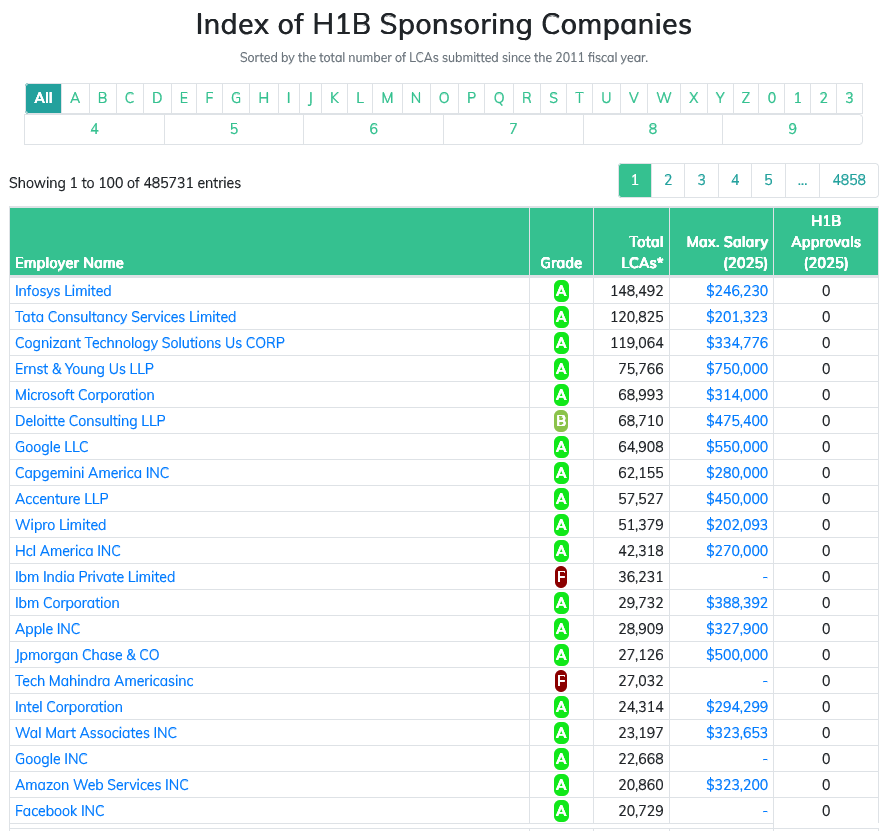Go to page 2 of results
The width and height of the screenshot is (885, 831).
pyautogui.click(x=668, y=180)
